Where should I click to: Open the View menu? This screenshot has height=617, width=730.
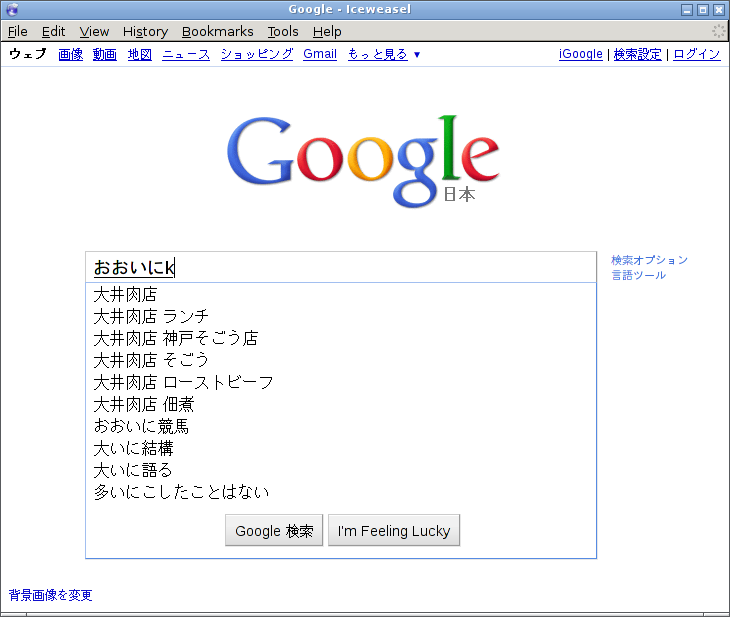pos(94,31)
